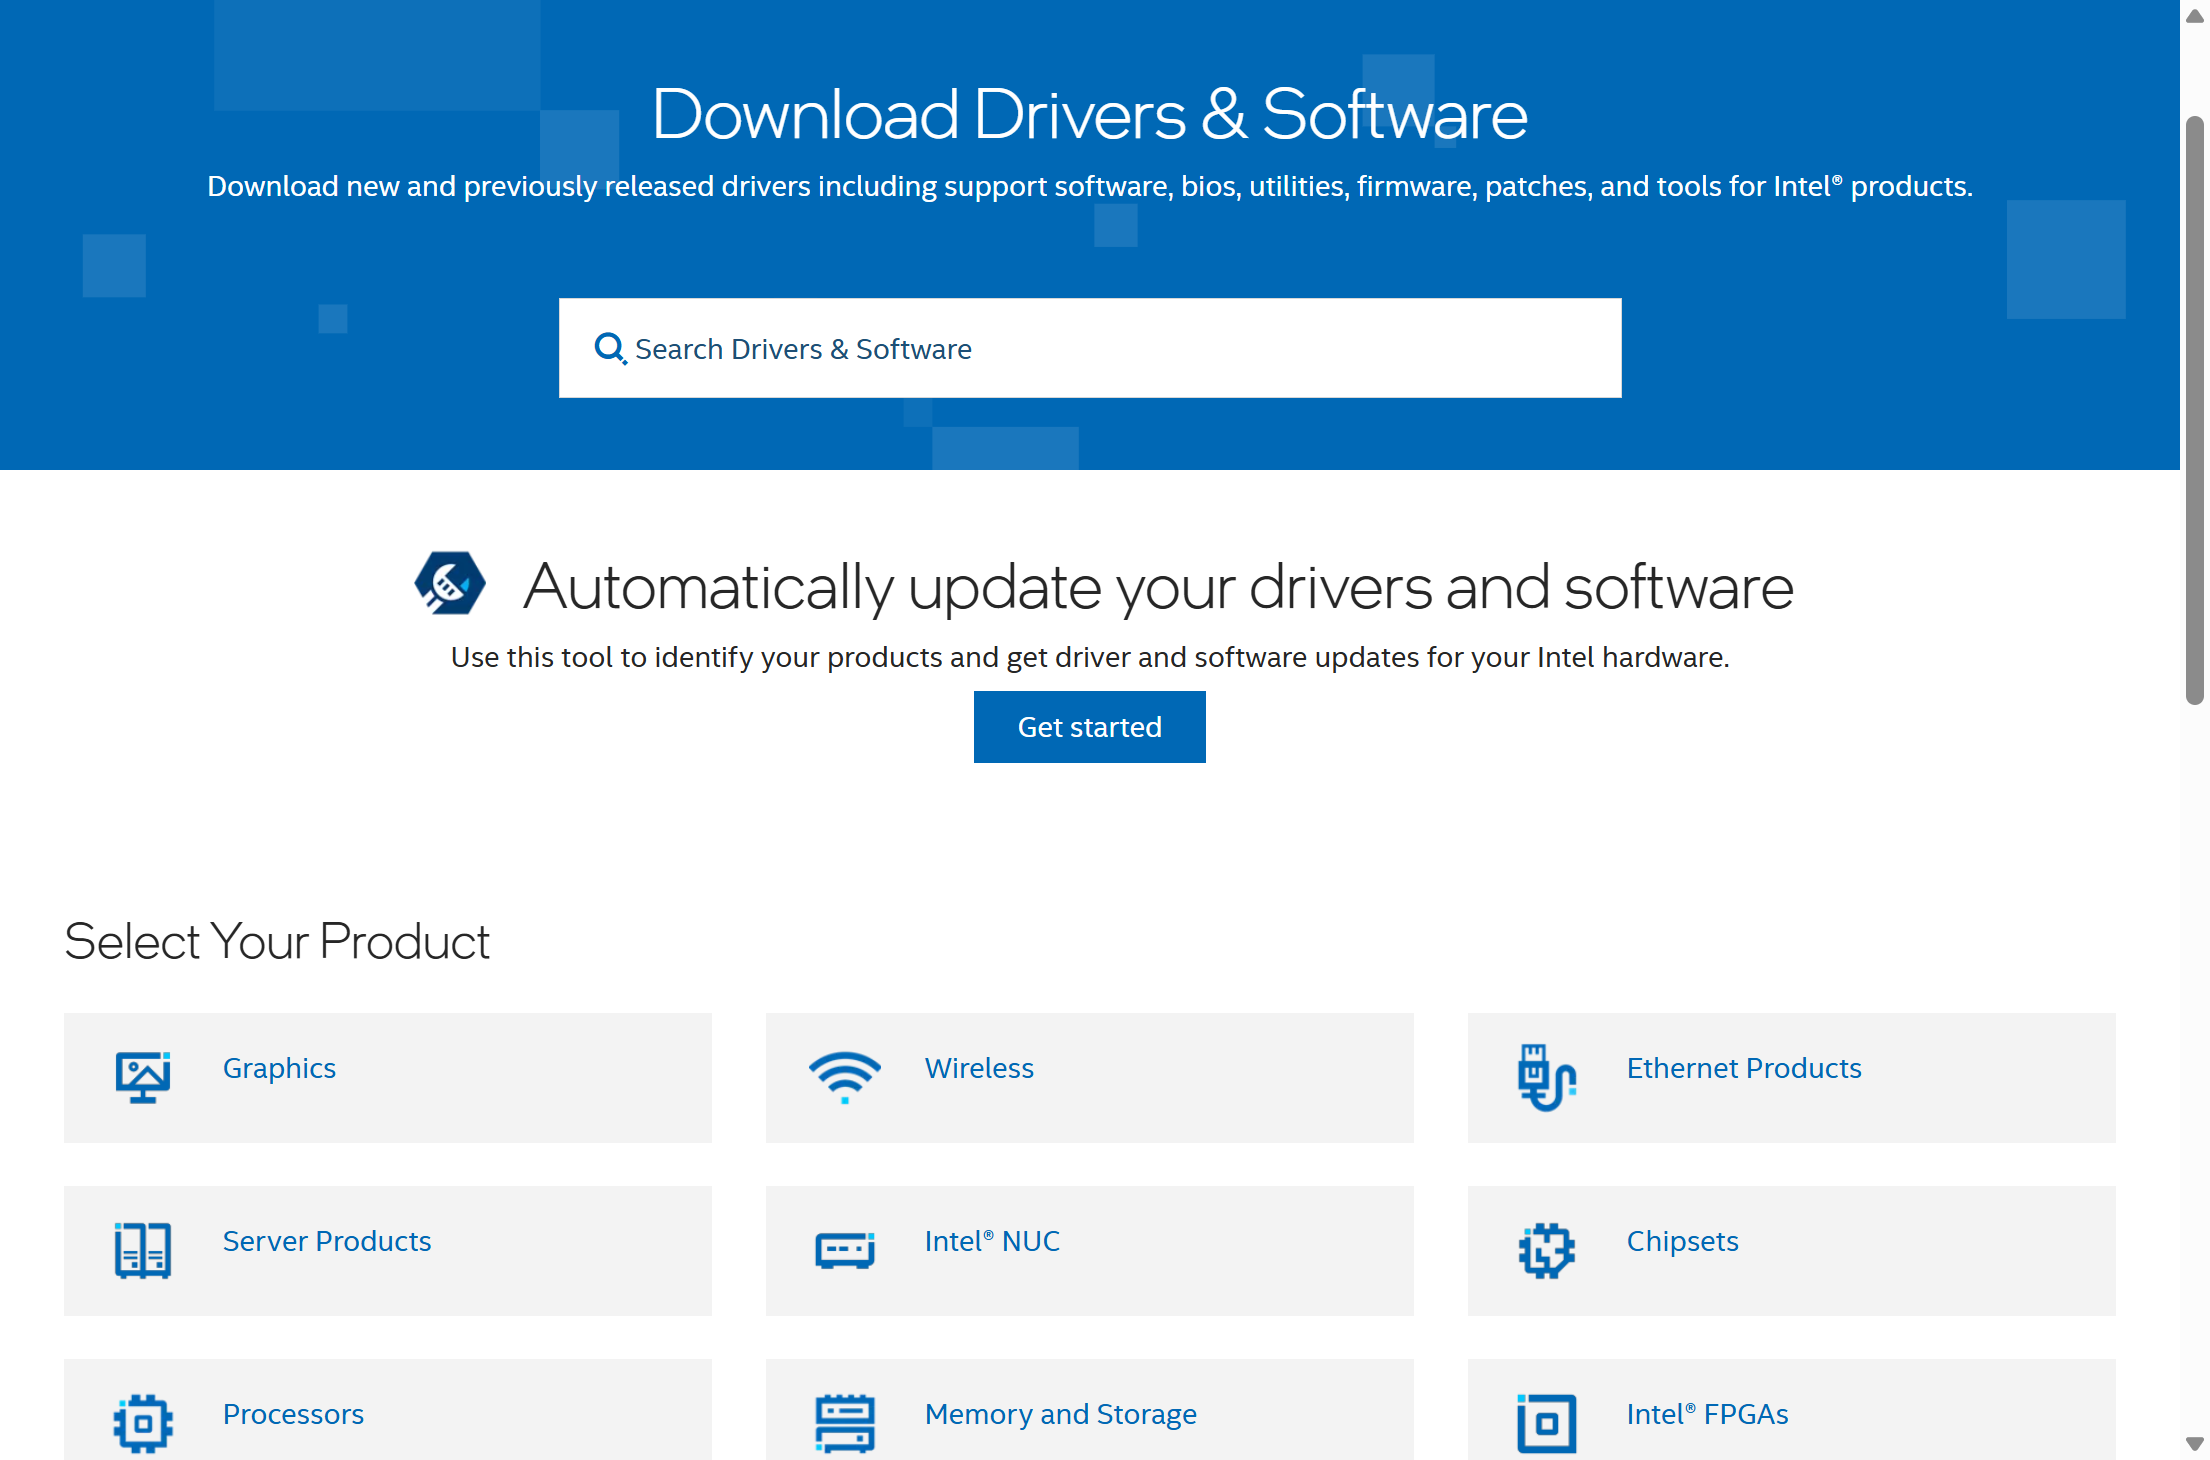The width and height of the screenshot is (2210, 1460).
Task: Open the Ethernet Products link
Action: [x=1743, y=1068]
